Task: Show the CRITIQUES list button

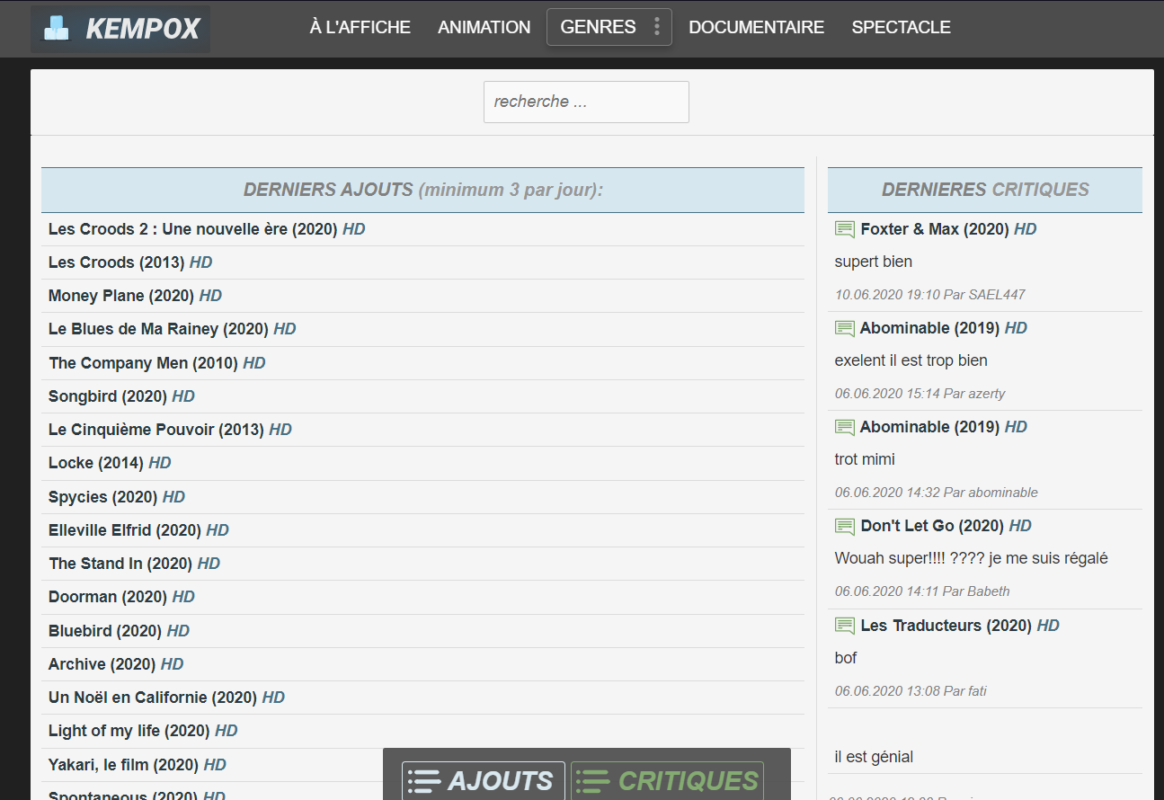Action: tap(667, 781)
